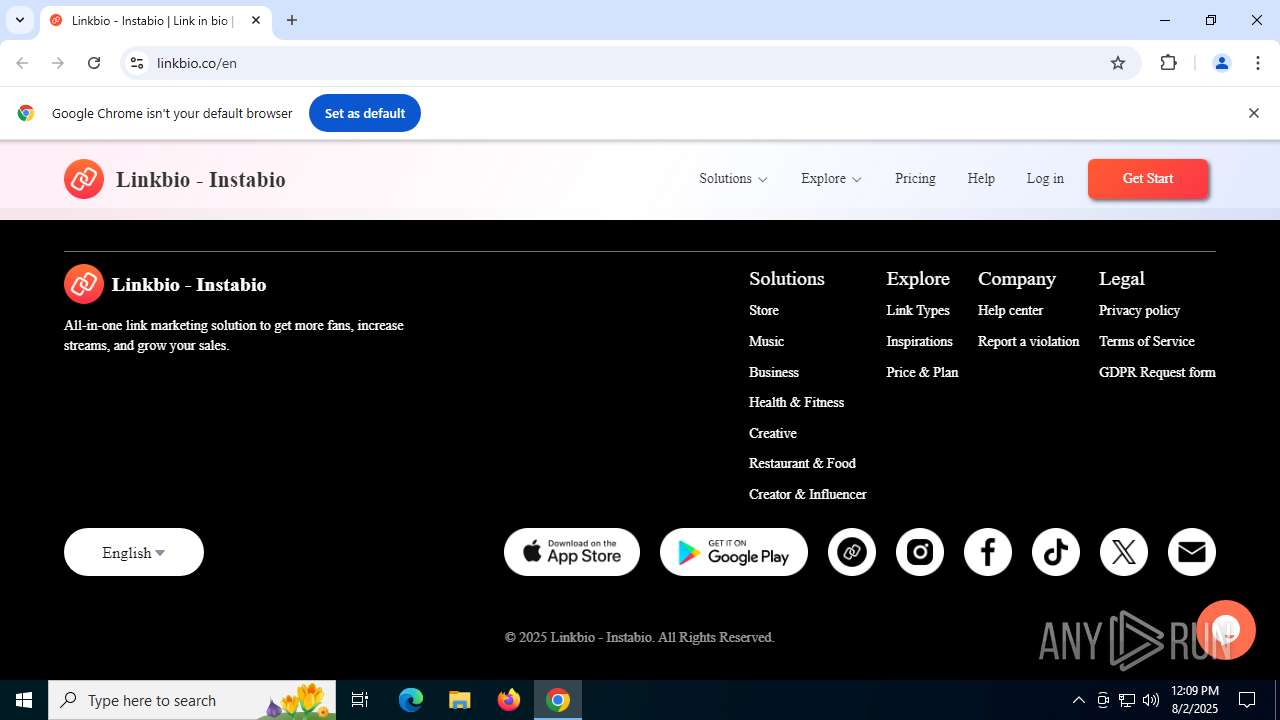Viewport: 1280px width, 720px height.
Task: Click Set as default button
Action: (365, 113)
